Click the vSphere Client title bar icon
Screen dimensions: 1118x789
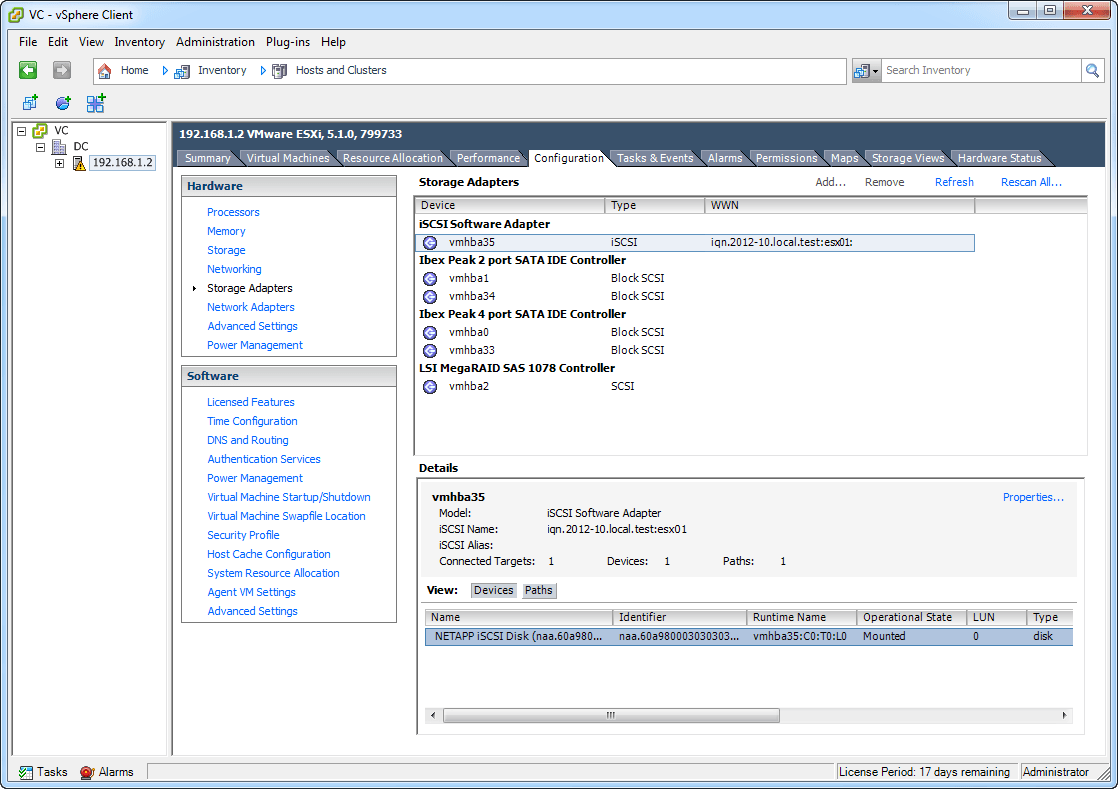point(16,14)
